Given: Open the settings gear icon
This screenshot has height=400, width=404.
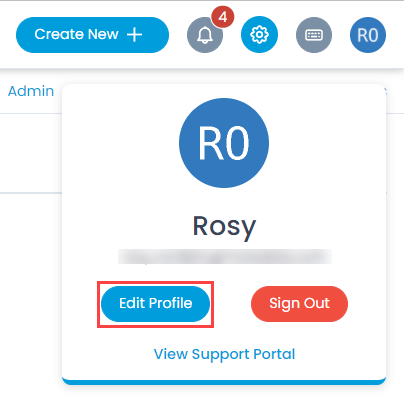Looking at the screenshot, I should click(259, 35).
